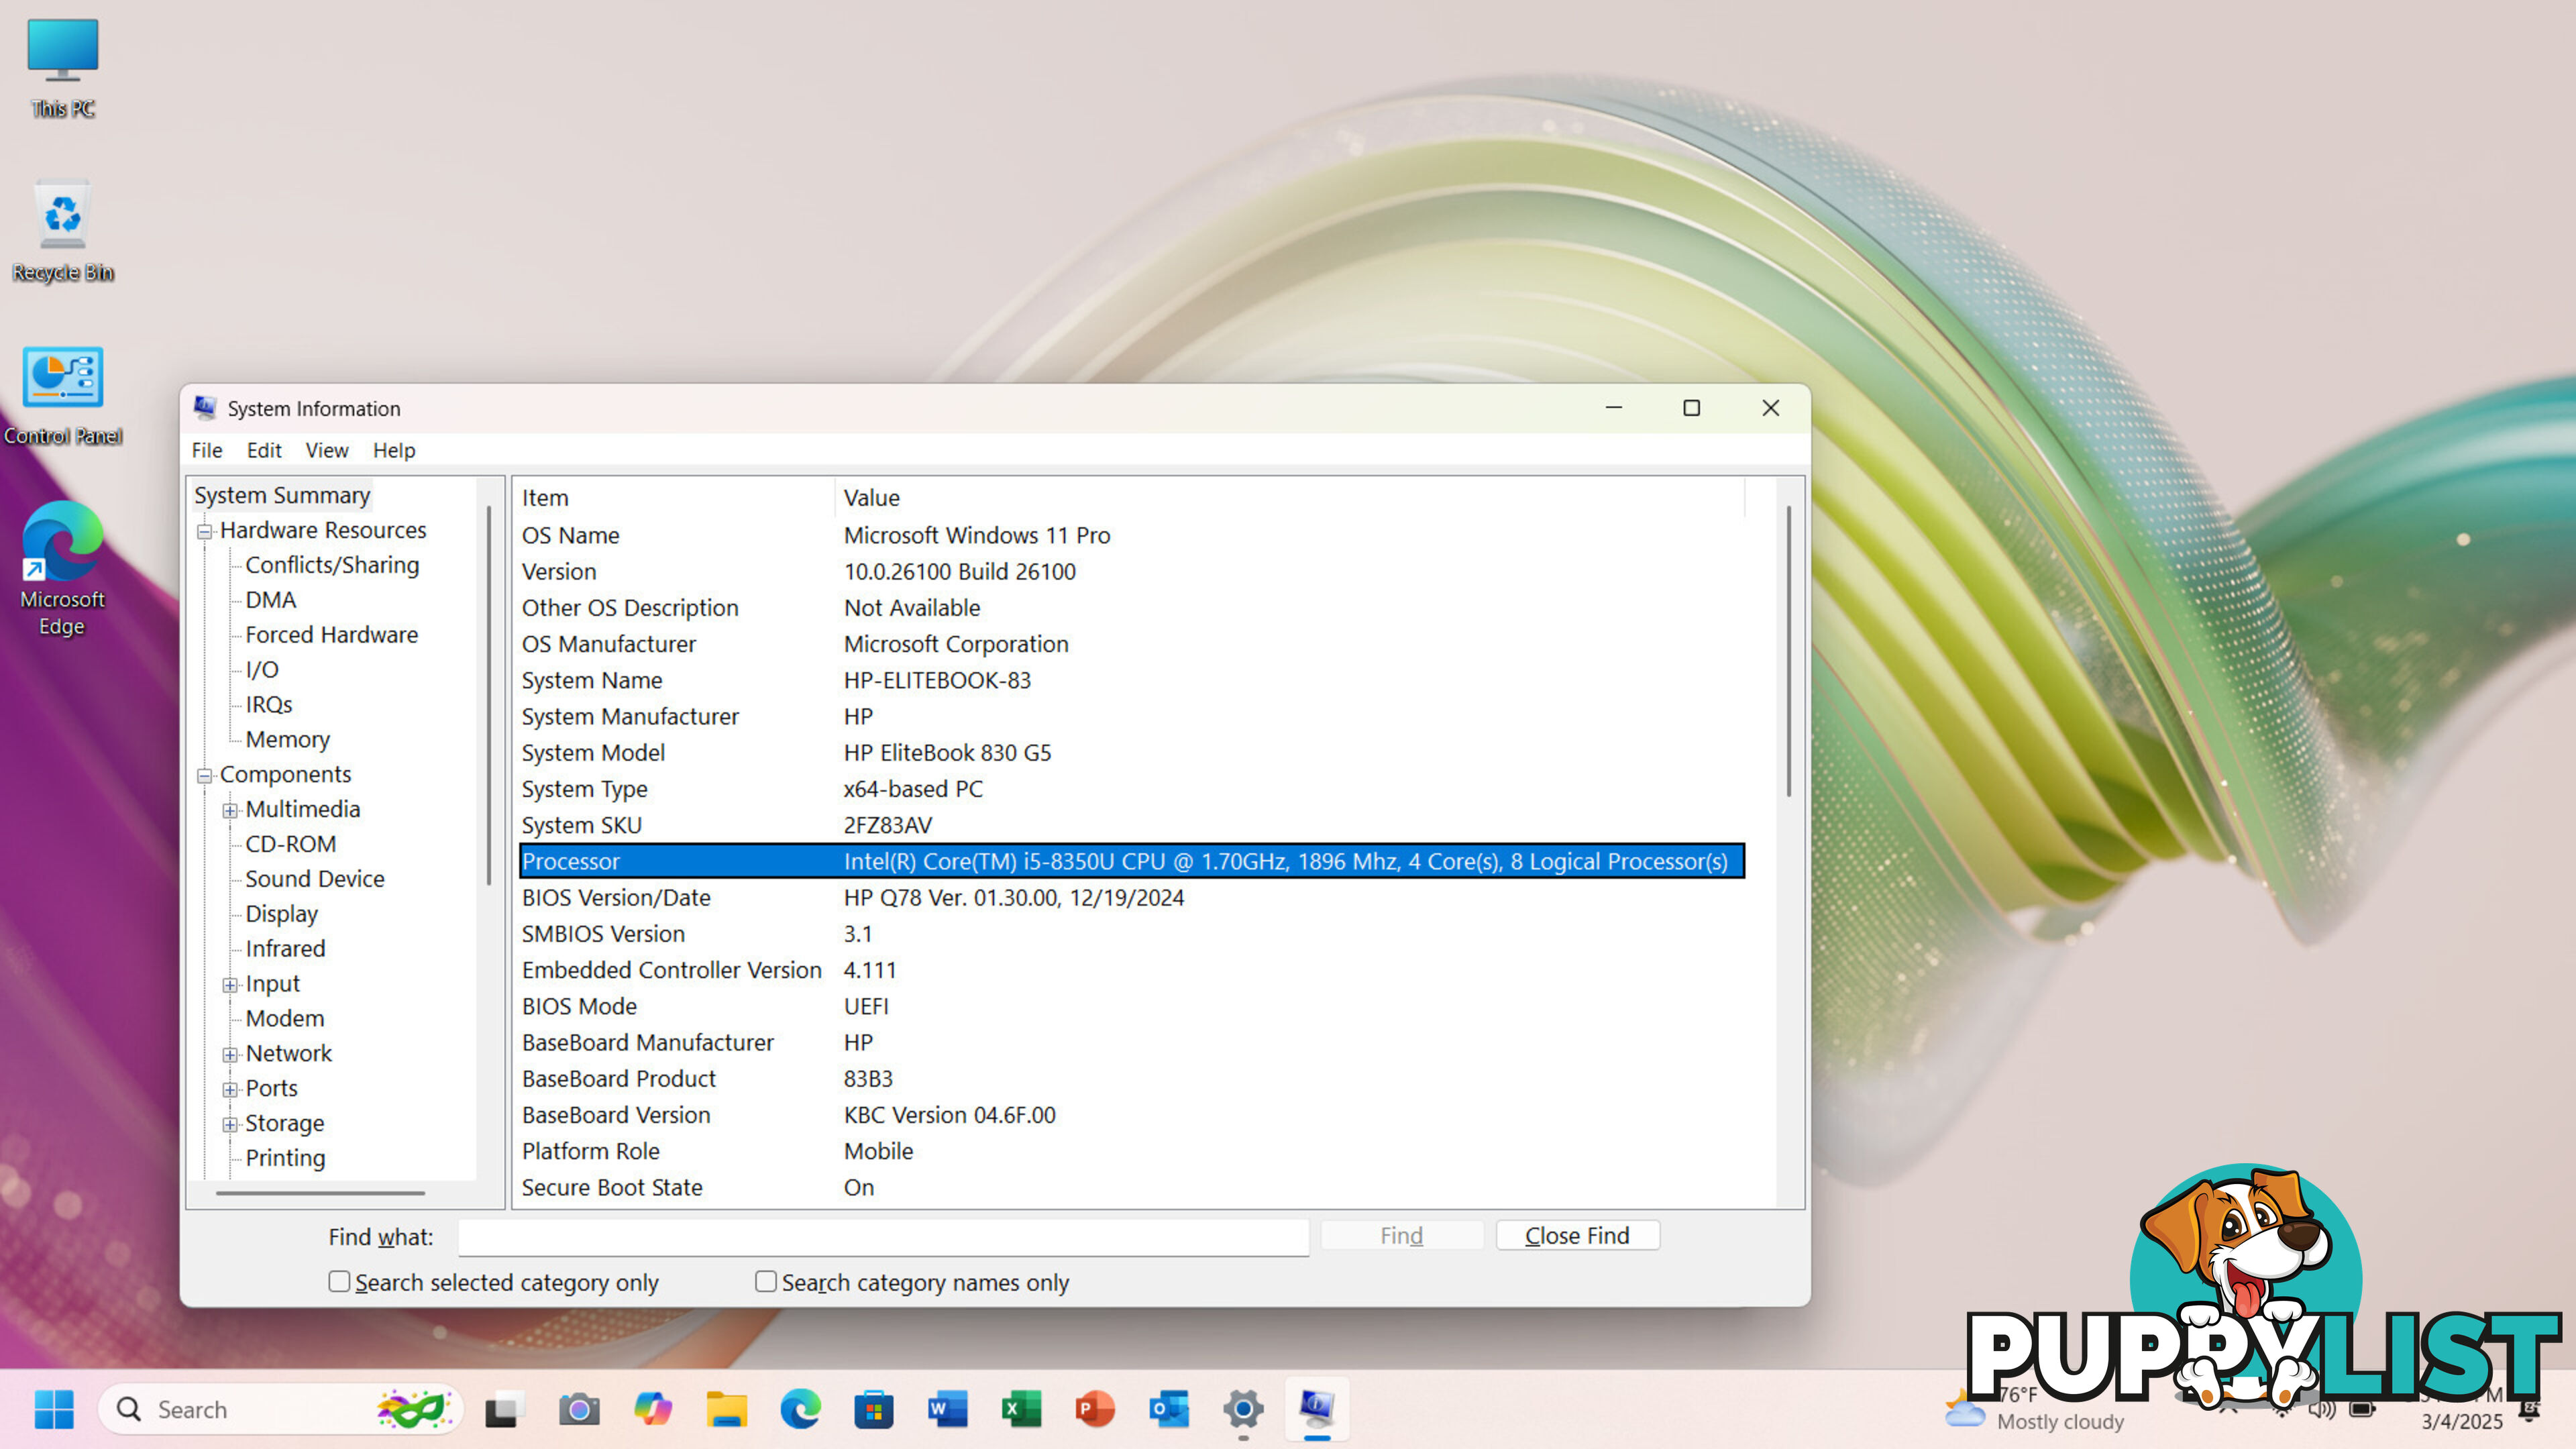This screenshot has height=1449, width=2576.
Task: Expand the Ports tree node
Action: (230, 1089)
